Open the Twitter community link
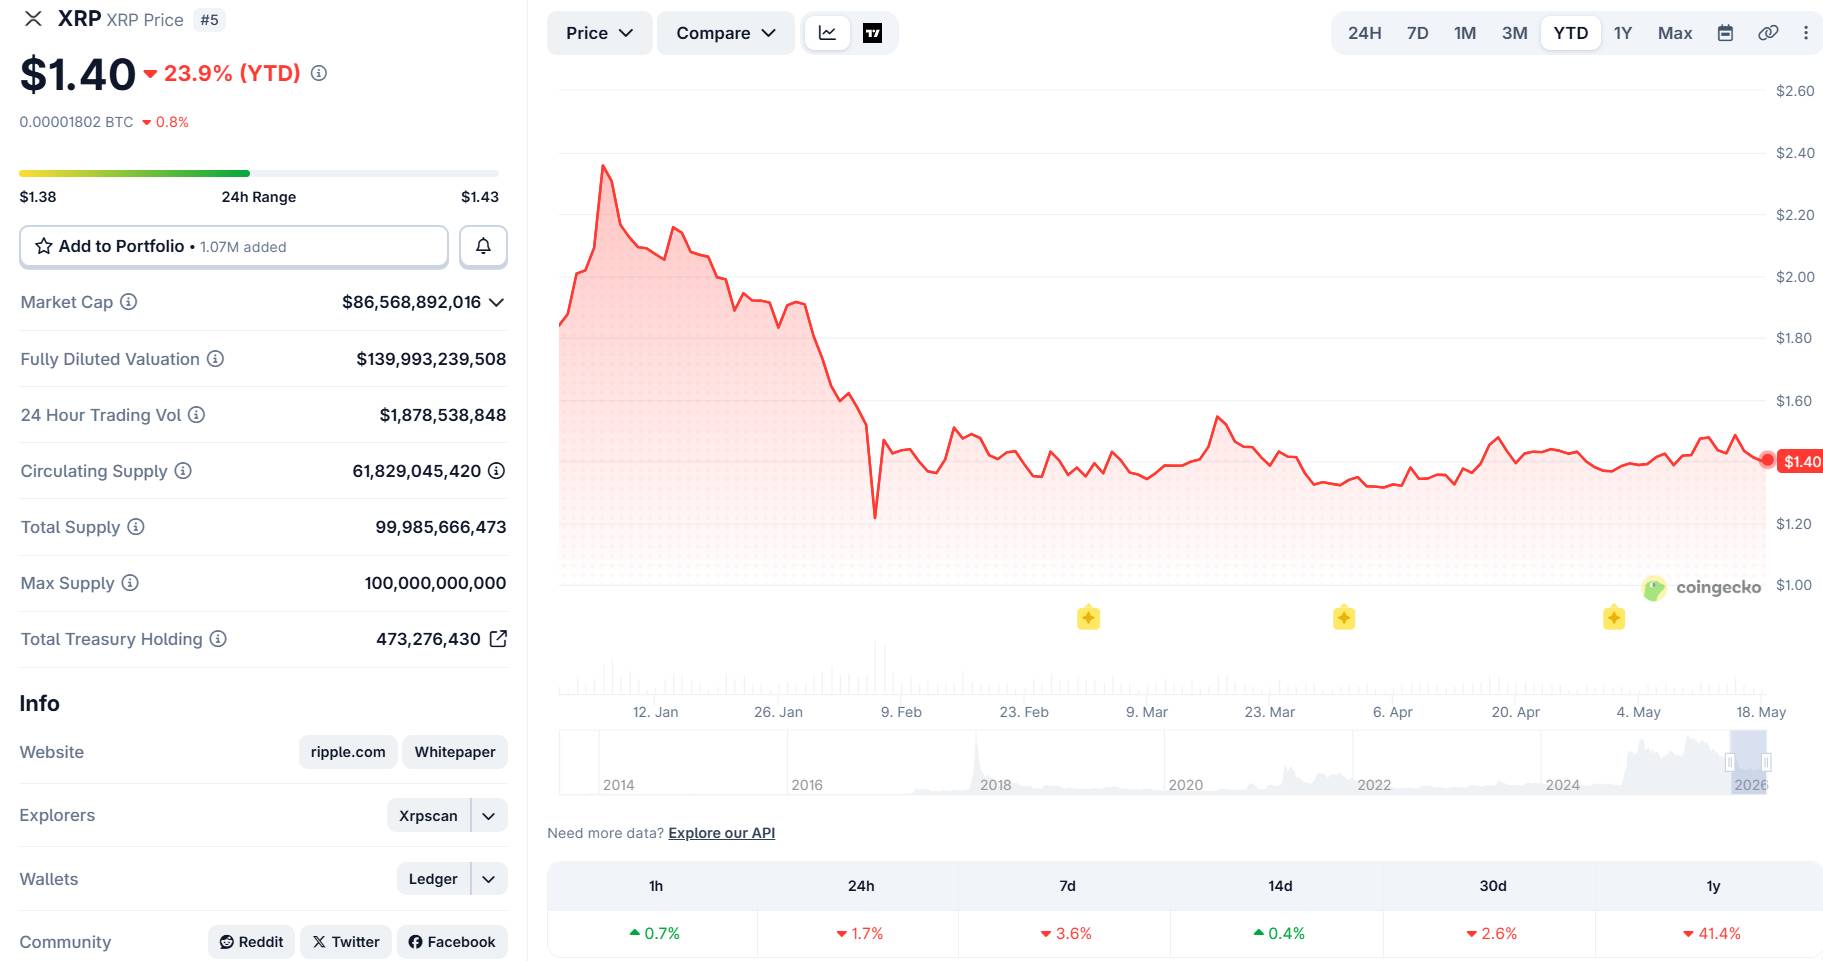This screenshot has width=1823, height=961. [x=346, y=942]
